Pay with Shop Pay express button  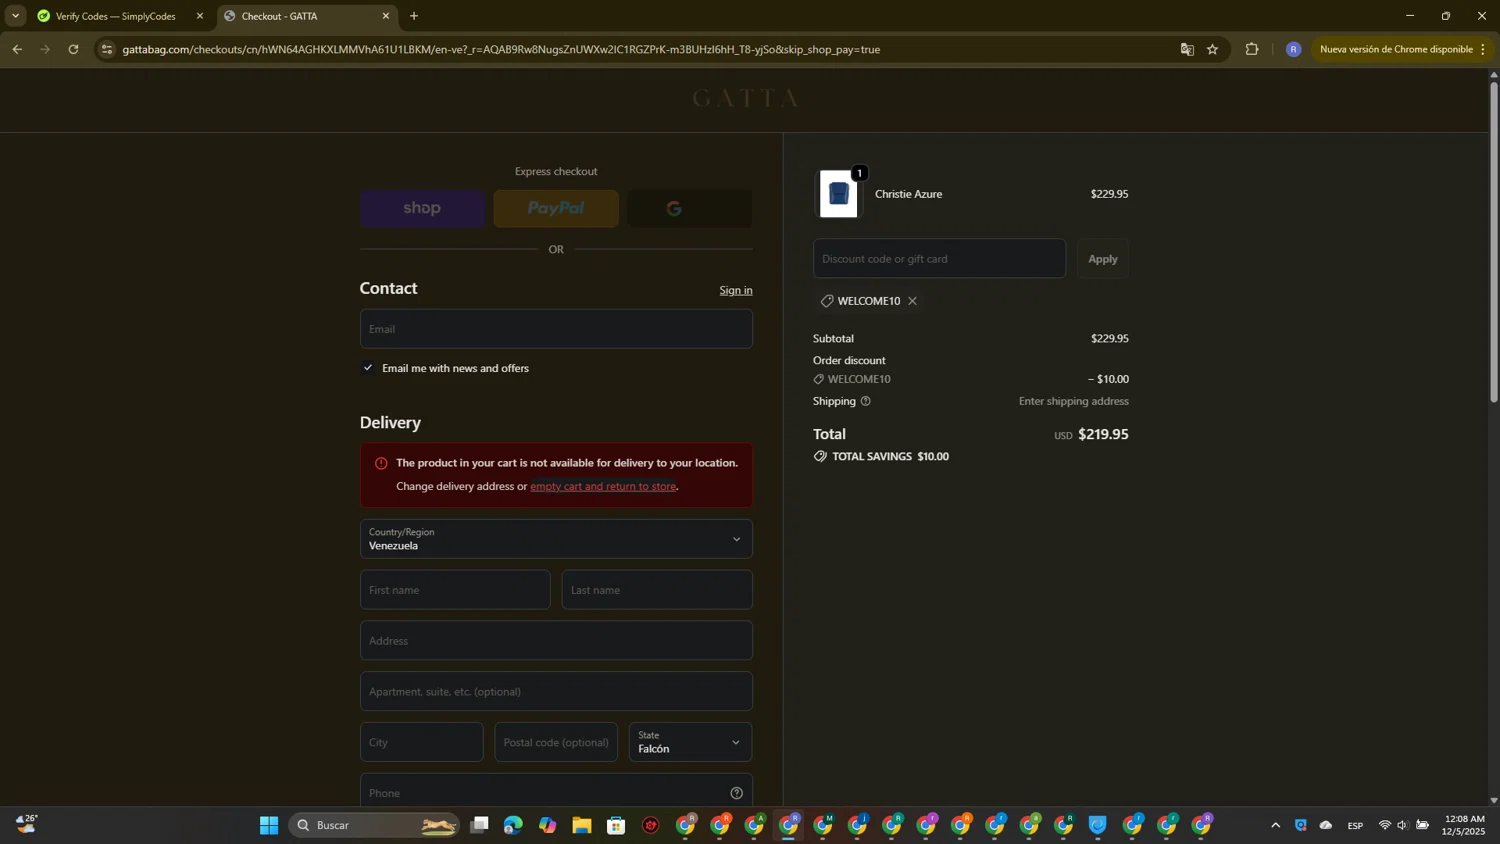point(422,208)
